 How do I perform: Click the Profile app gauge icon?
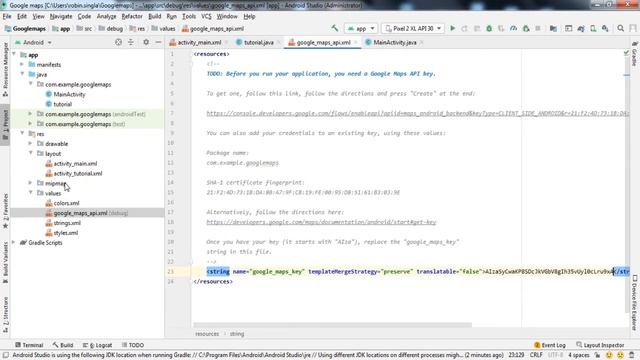(x=513, y=29)
